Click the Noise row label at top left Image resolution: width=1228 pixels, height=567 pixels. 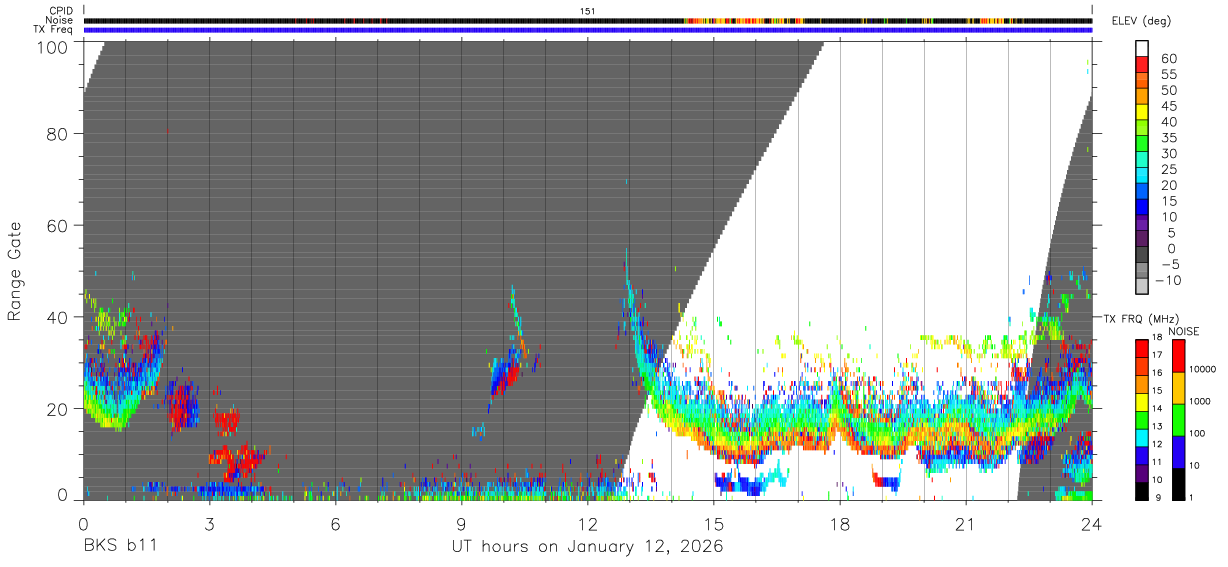[x=59, y=20]
